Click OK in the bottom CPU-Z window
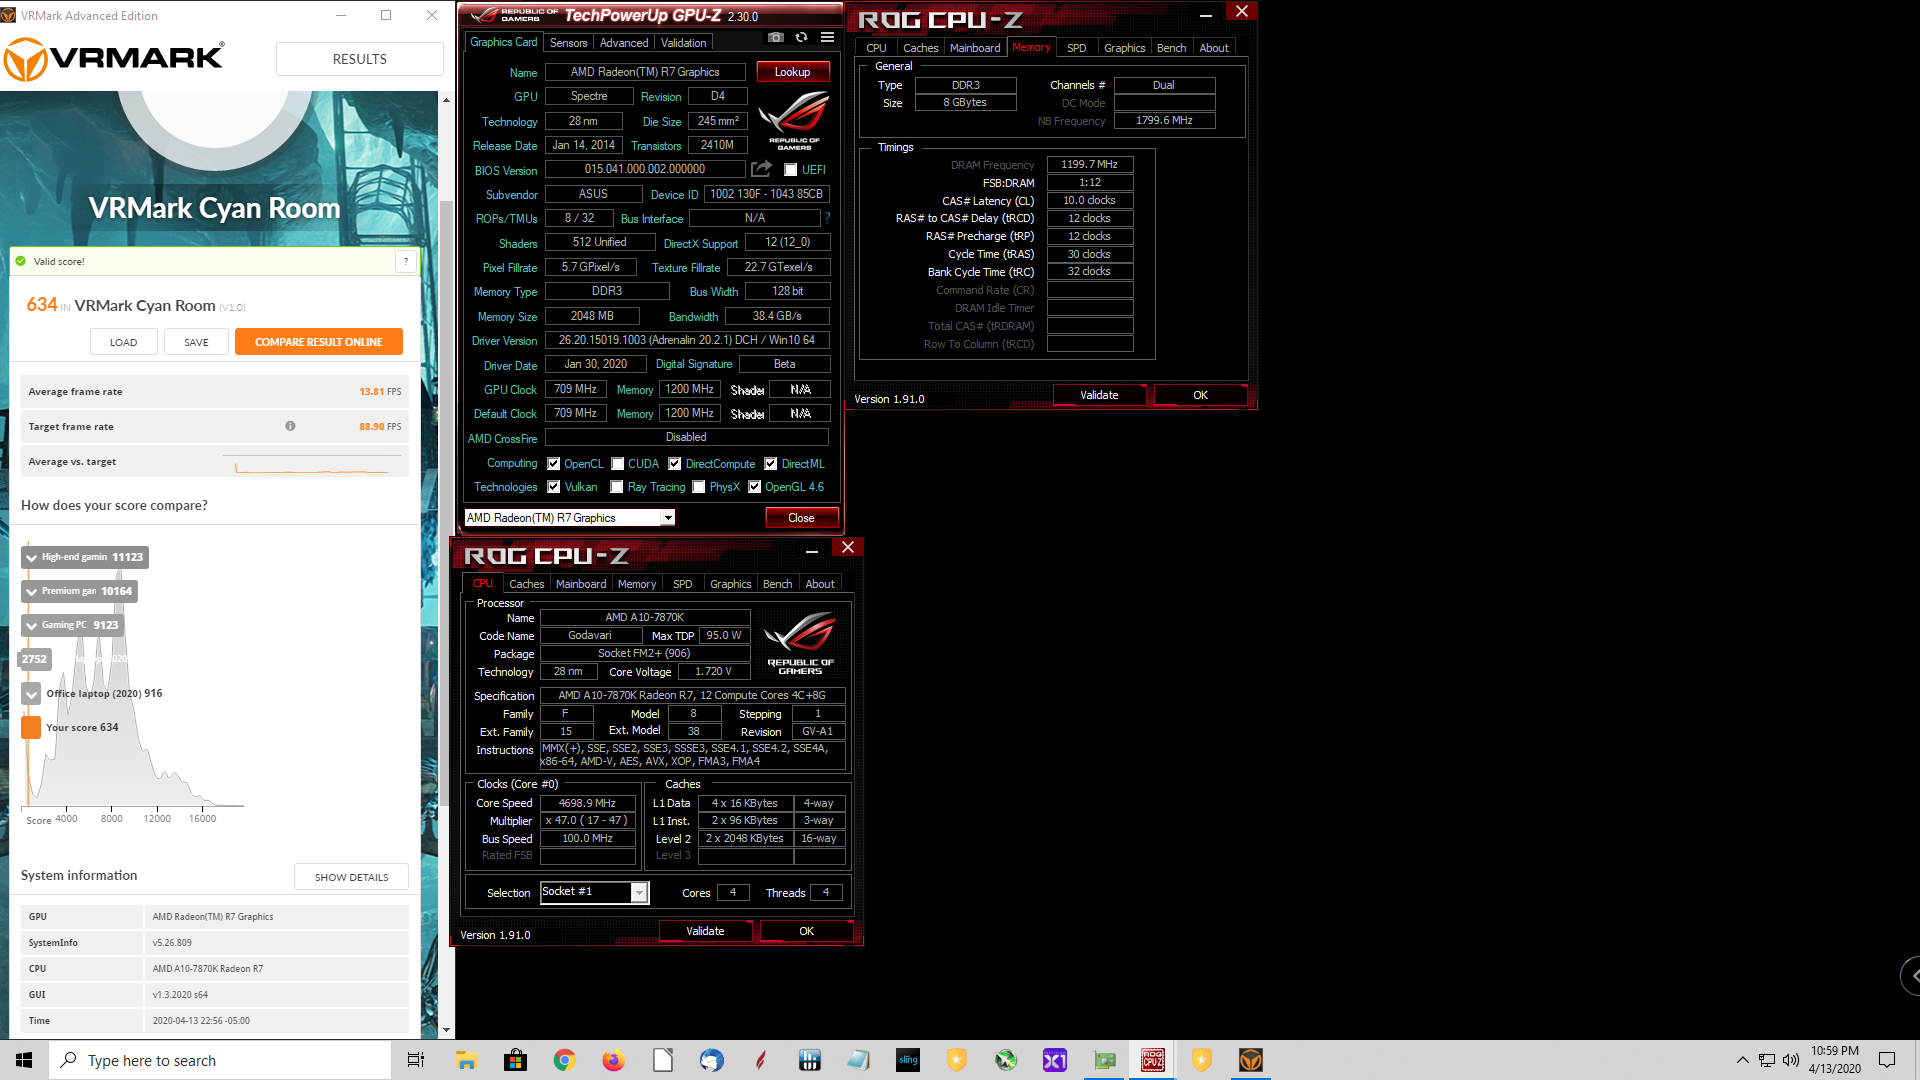The image size is (1920, 1080). coord(806,931)
